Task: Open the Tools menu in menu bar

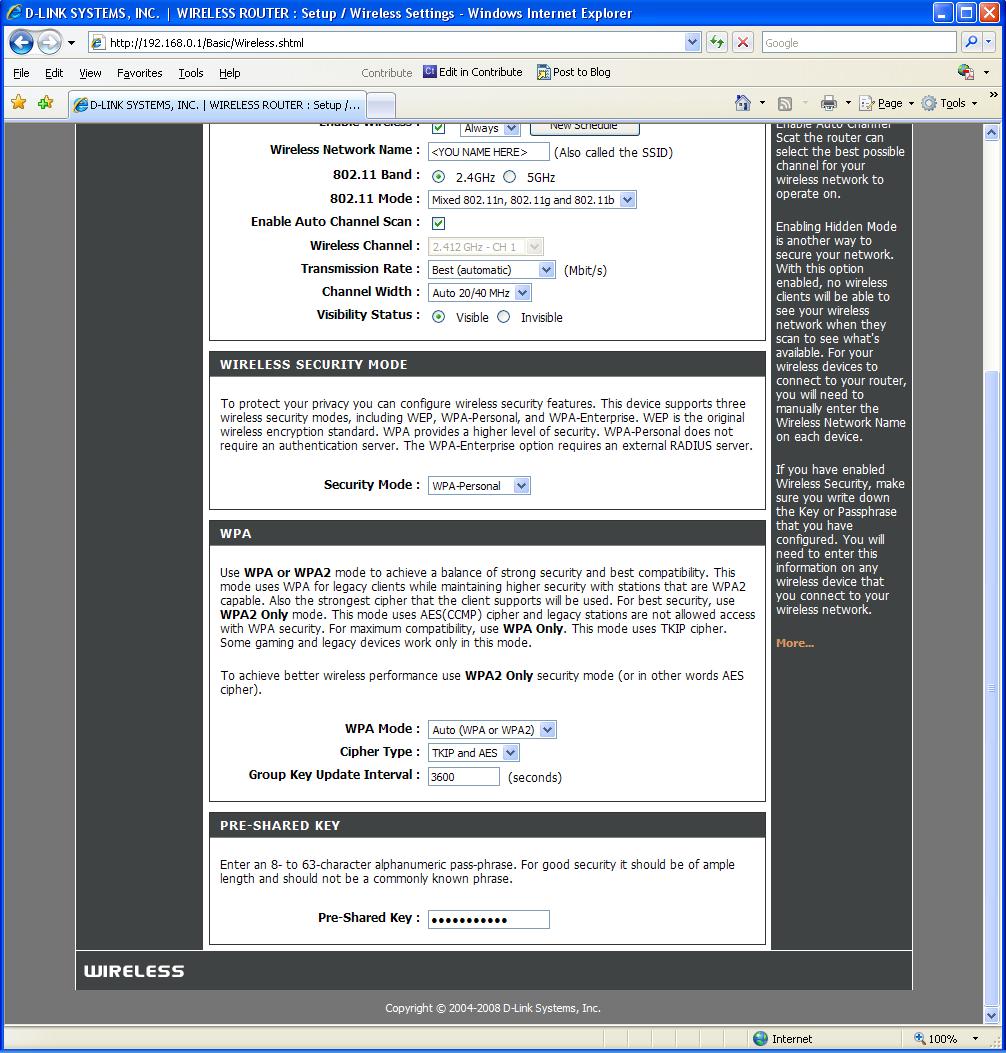Action: click(191, 73)
